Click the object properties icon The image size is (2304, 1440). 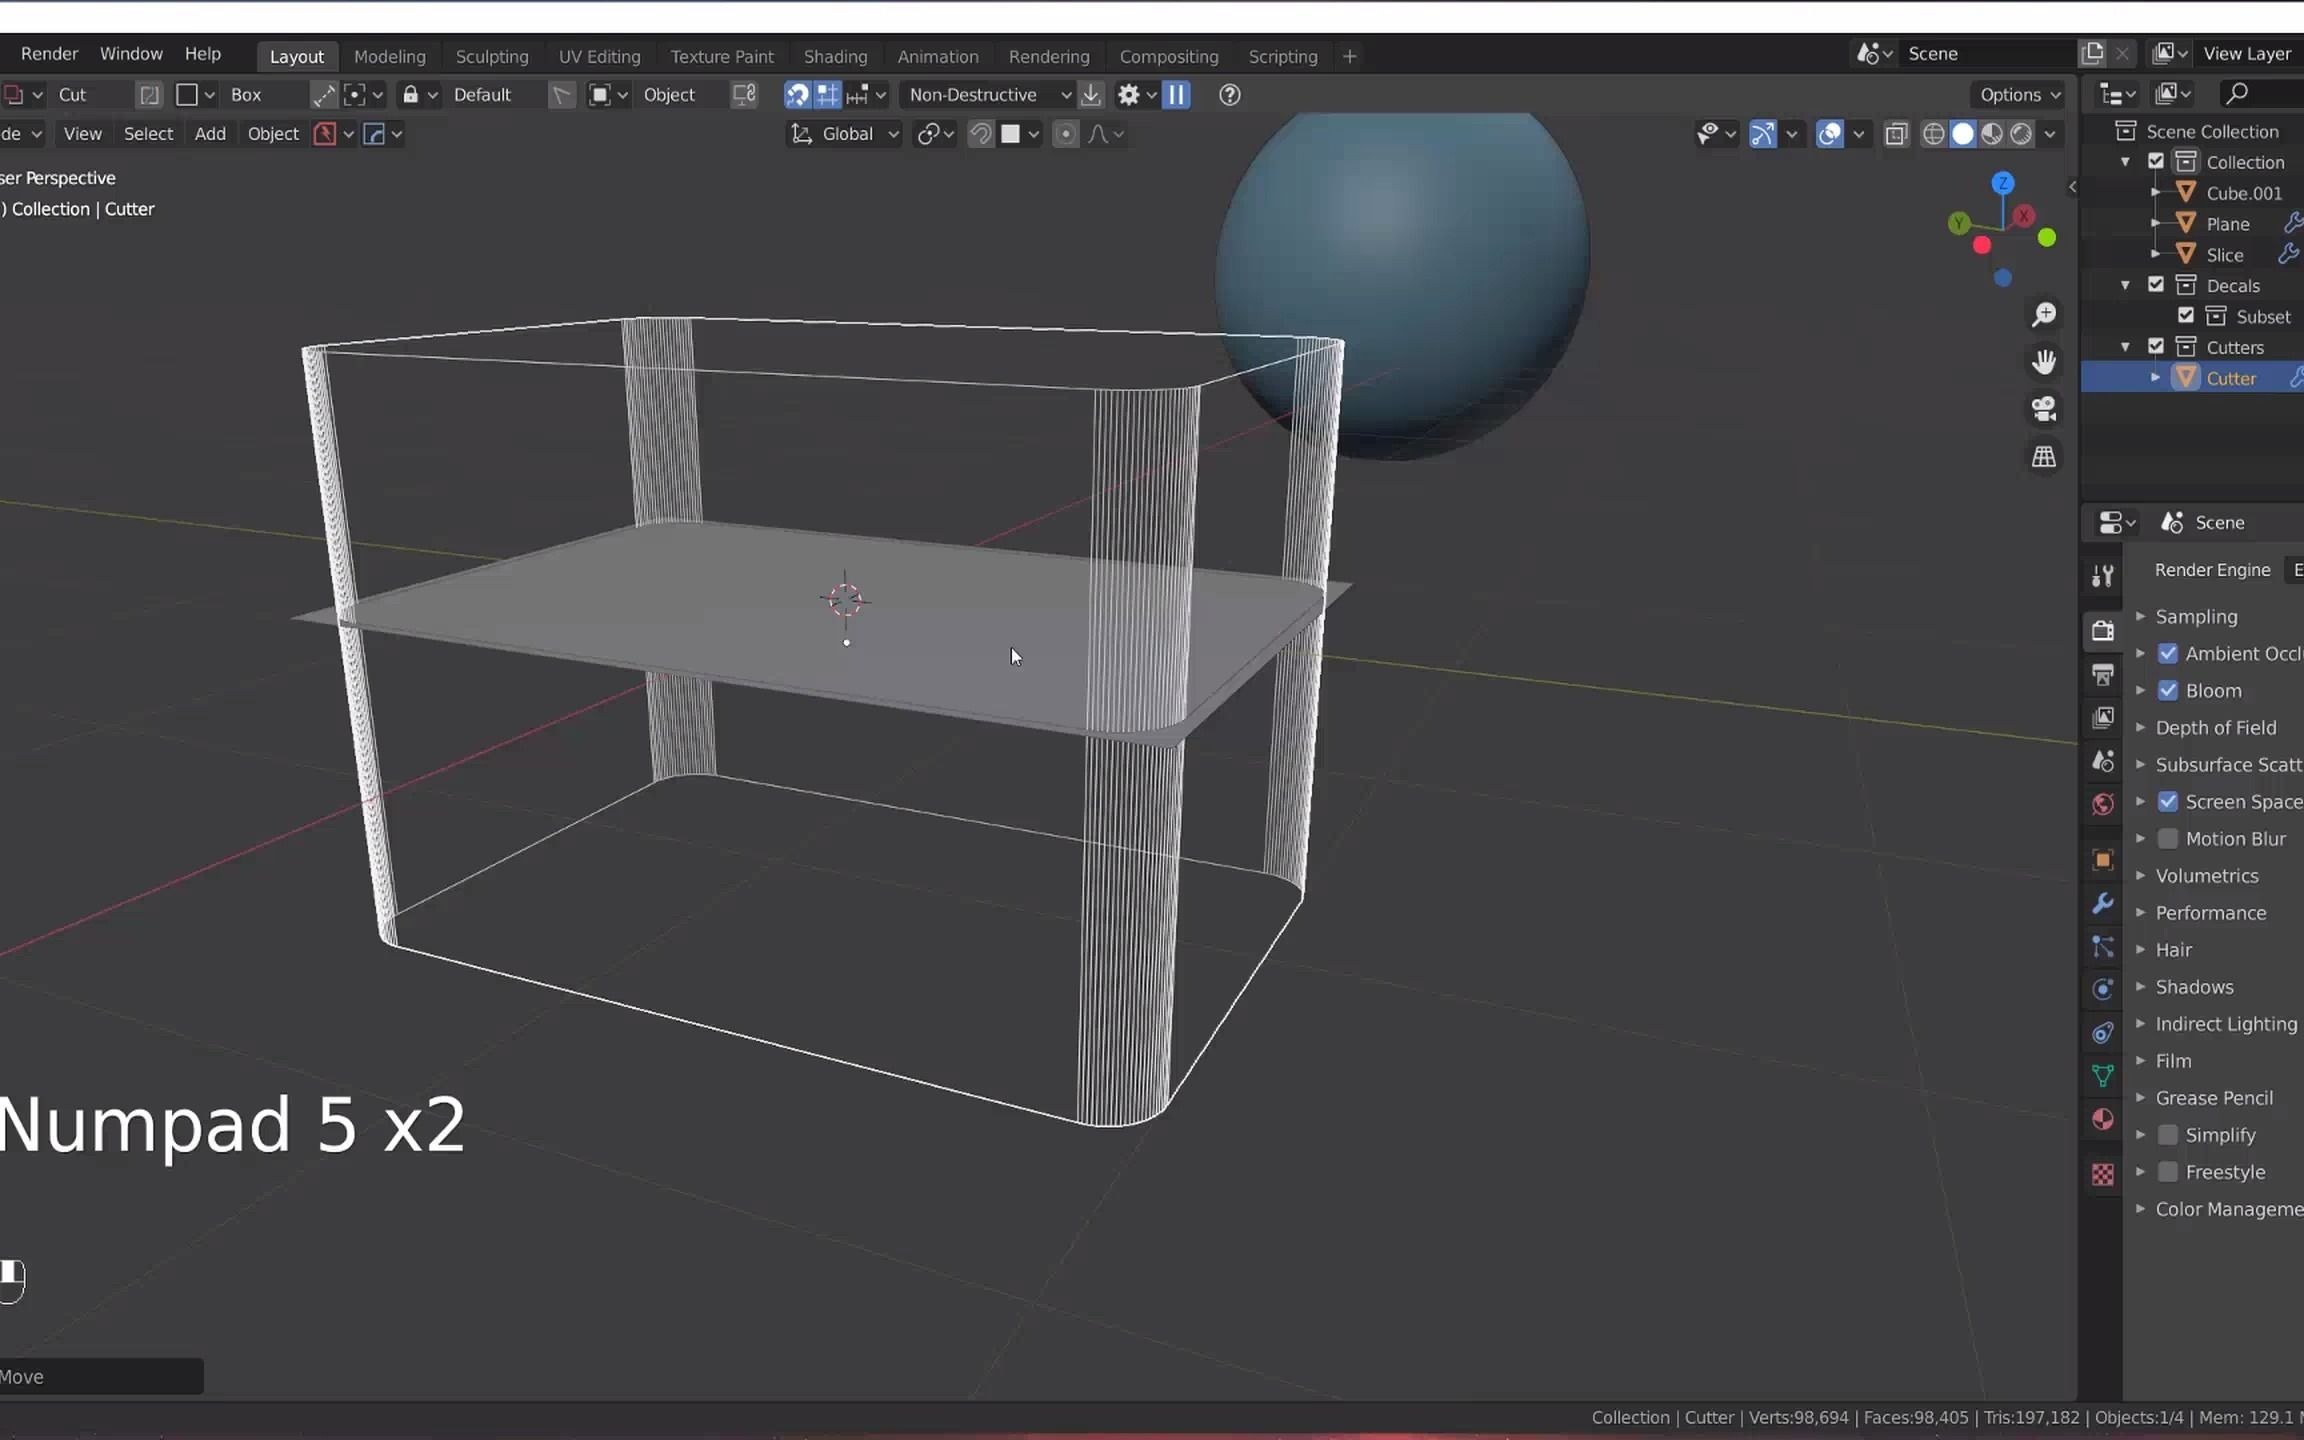[x=2102, y=859]
